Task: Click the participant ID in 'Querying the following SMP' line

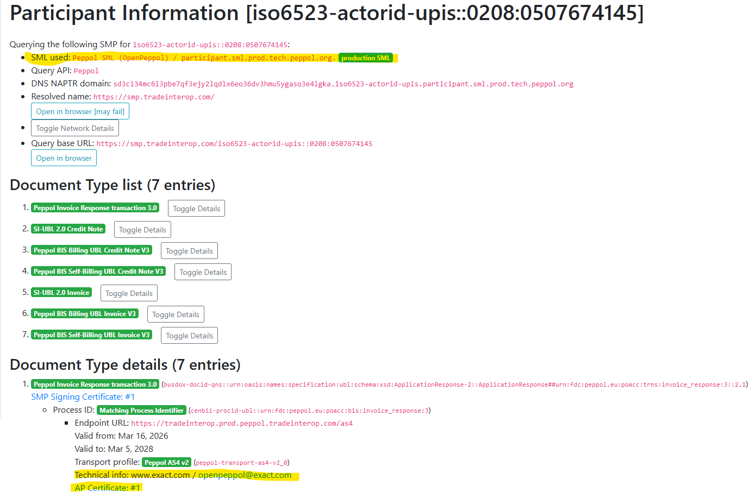Action: pos(210,45)
